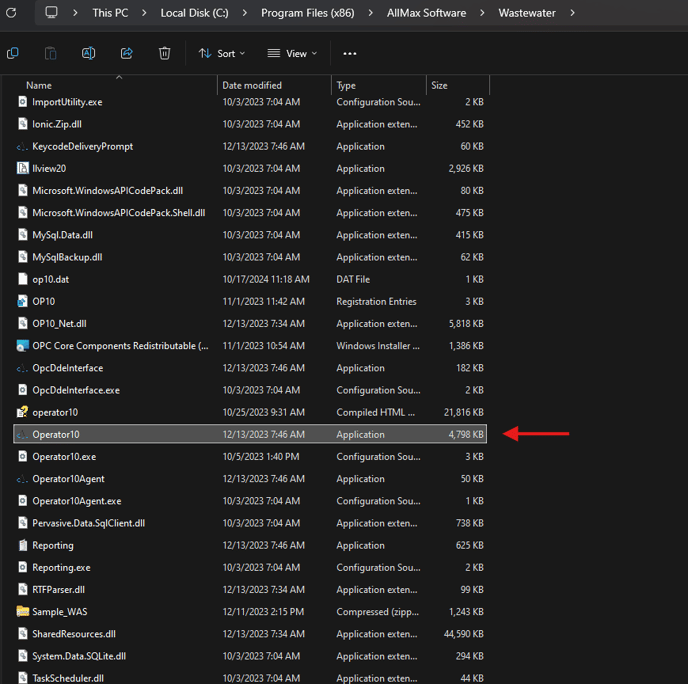Click the Delete trash can icon
Screen dimensions: 688x684
point(165,53)
